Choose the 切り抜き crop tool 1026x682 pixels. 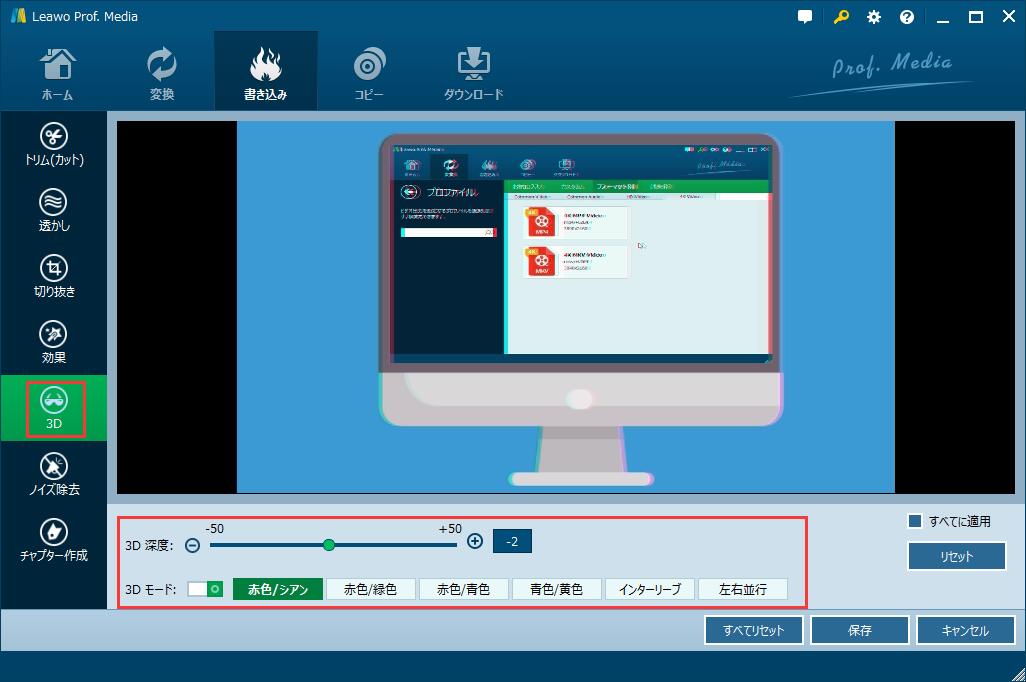tap(54, 276)
